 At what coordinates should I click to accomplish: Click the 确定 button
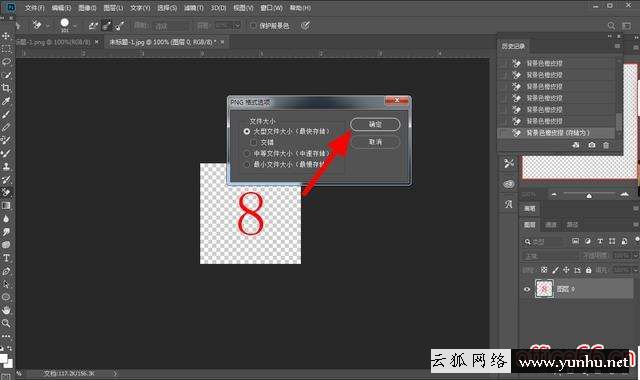click(375, 124)
